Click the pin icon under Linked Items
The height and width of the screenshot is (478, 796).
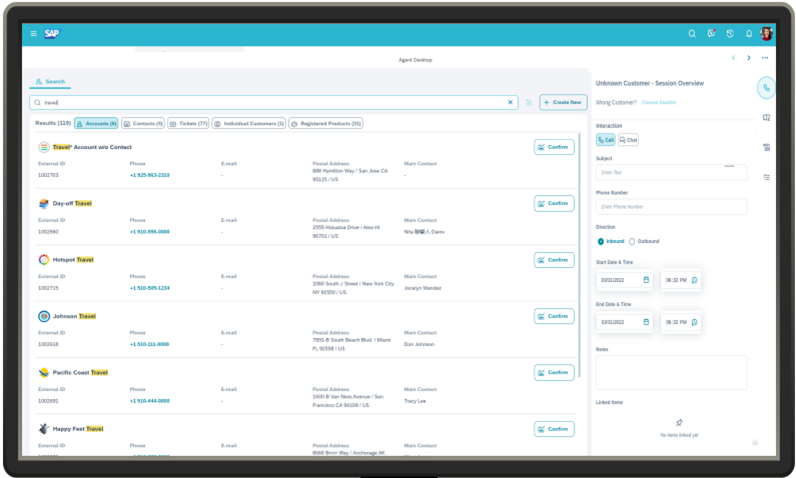tap(679, 423)
